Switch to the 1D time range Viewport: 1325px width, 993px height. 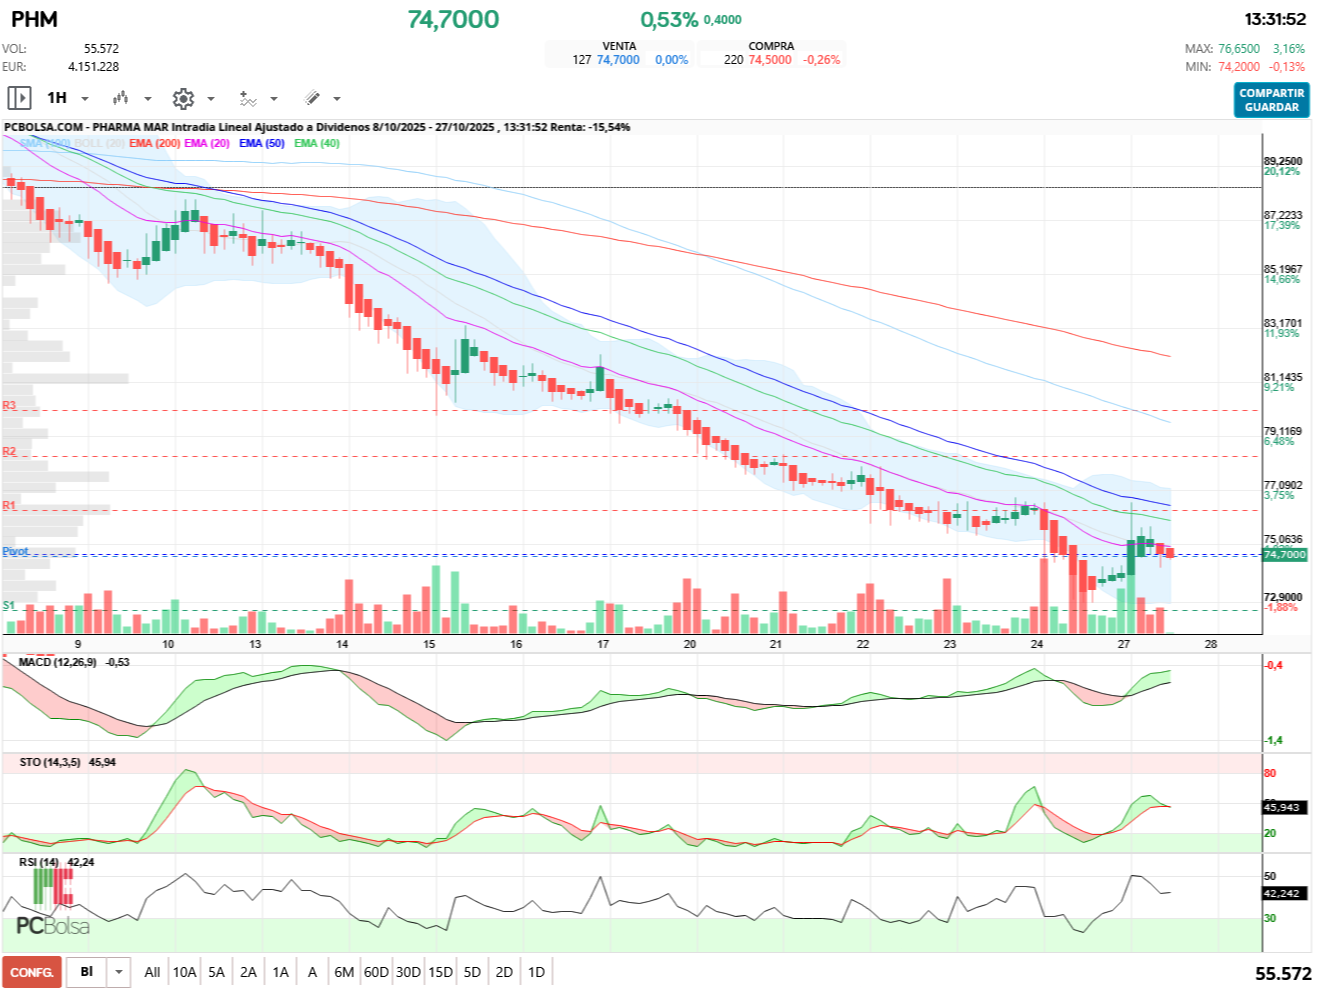(x=536, y=972)
